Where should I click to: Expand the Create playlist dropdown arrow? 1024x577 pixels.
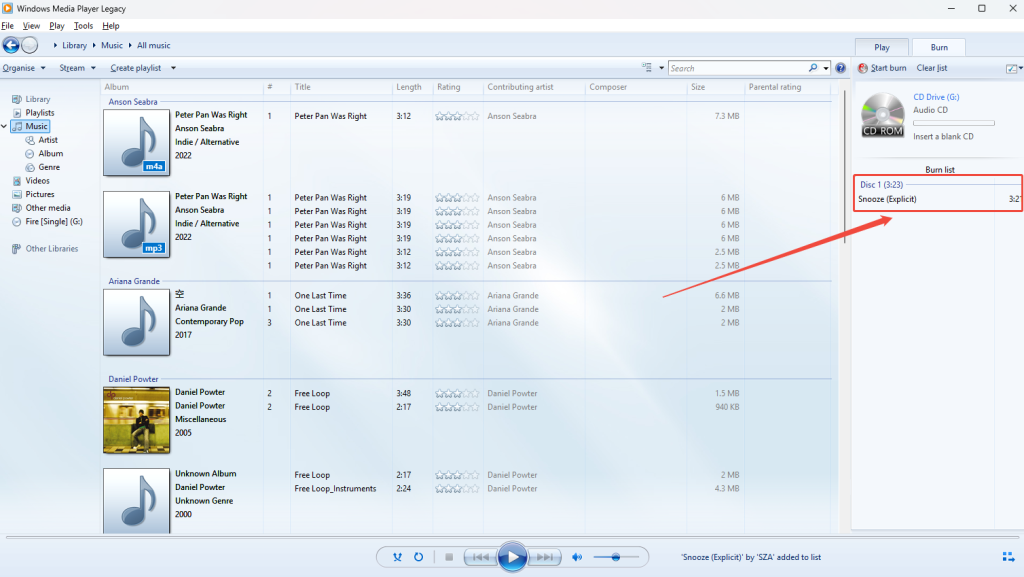click(172, 68)
